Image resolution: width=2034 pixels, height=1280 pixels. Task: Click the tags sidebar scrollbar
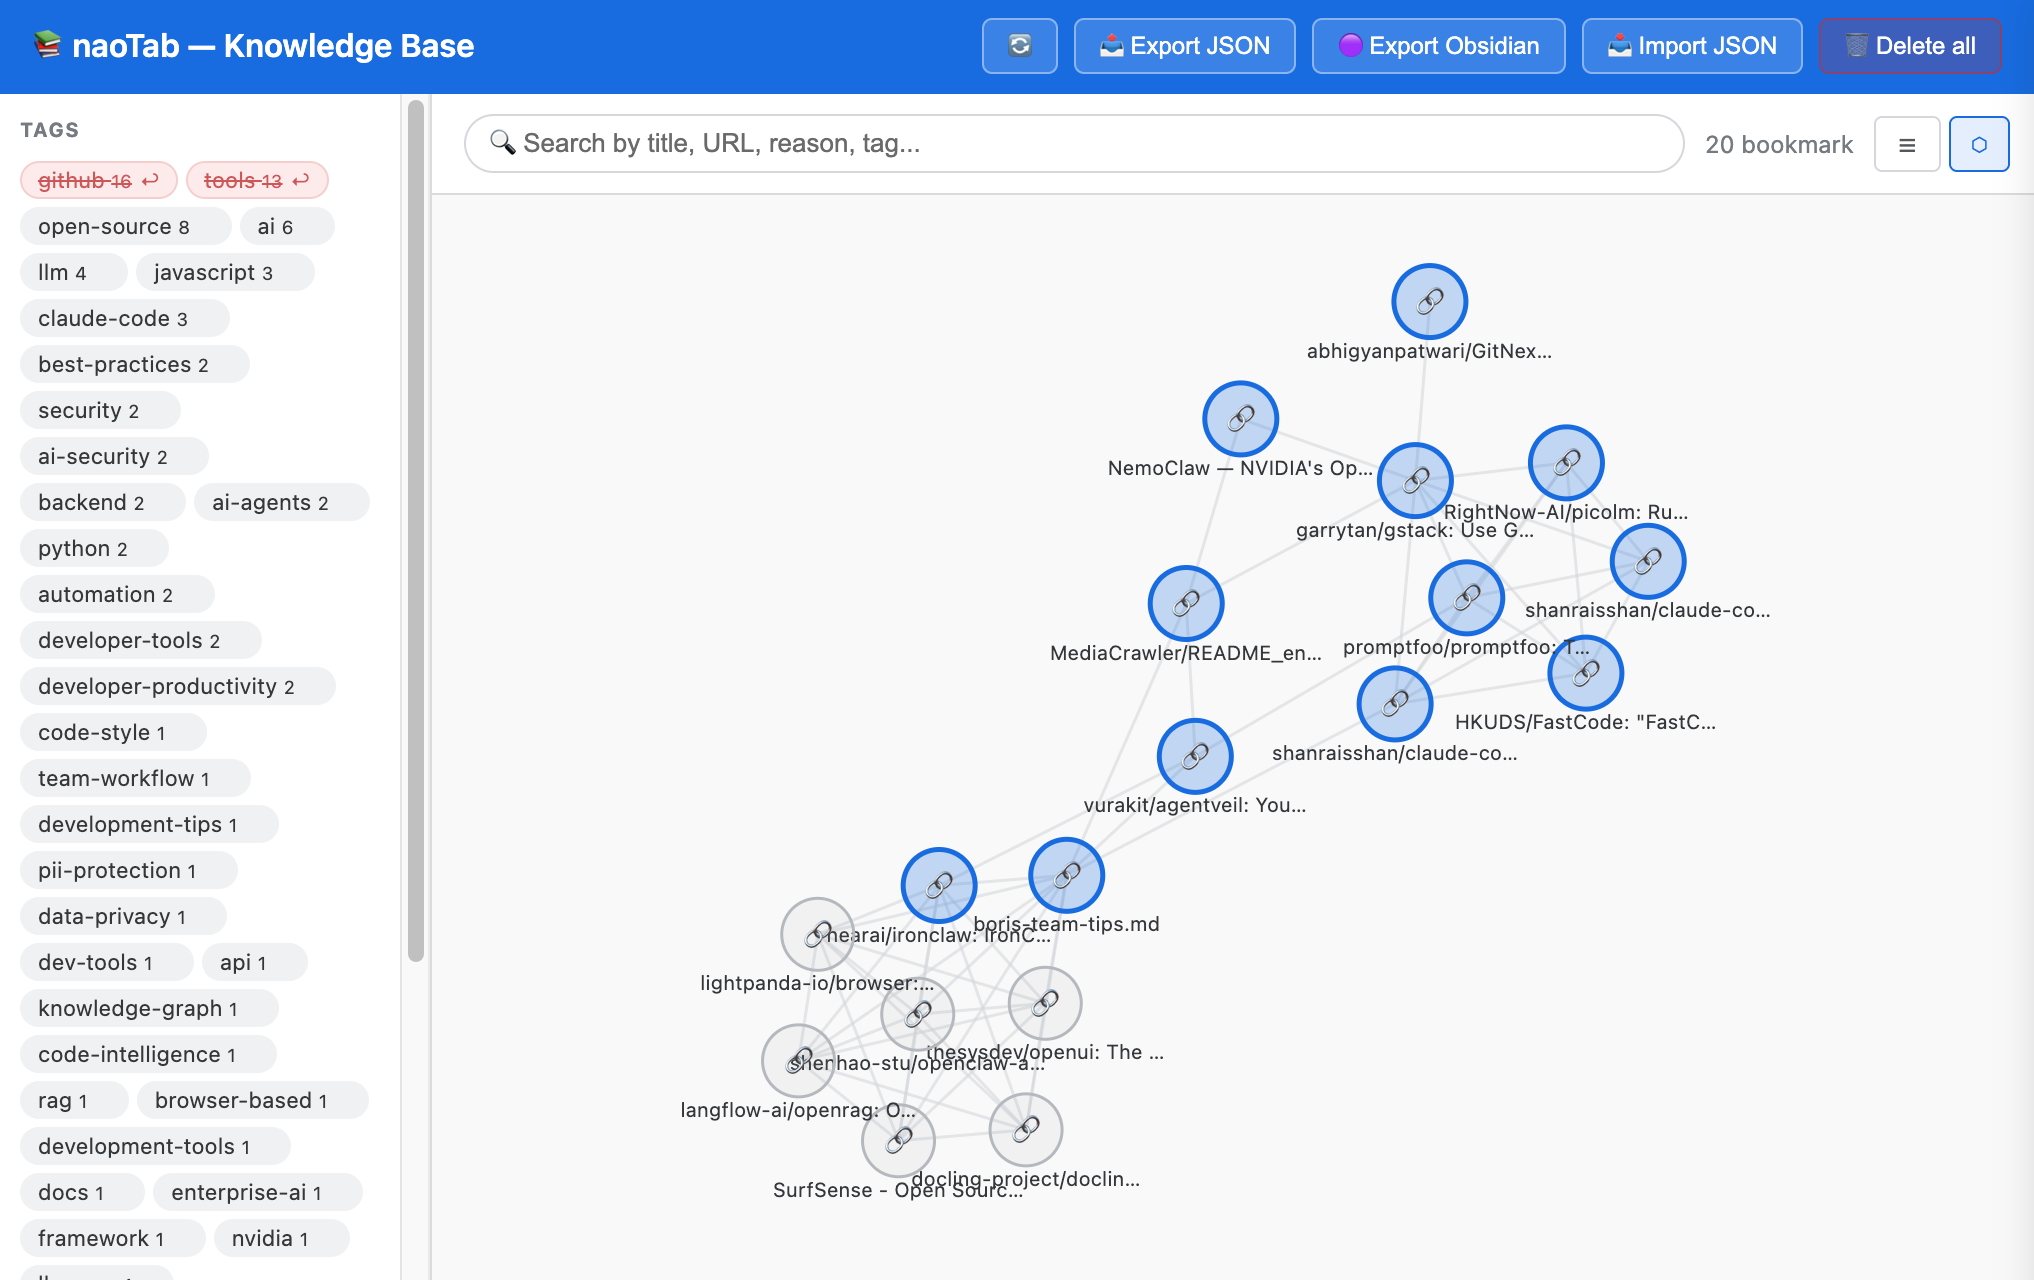point(416,530)
